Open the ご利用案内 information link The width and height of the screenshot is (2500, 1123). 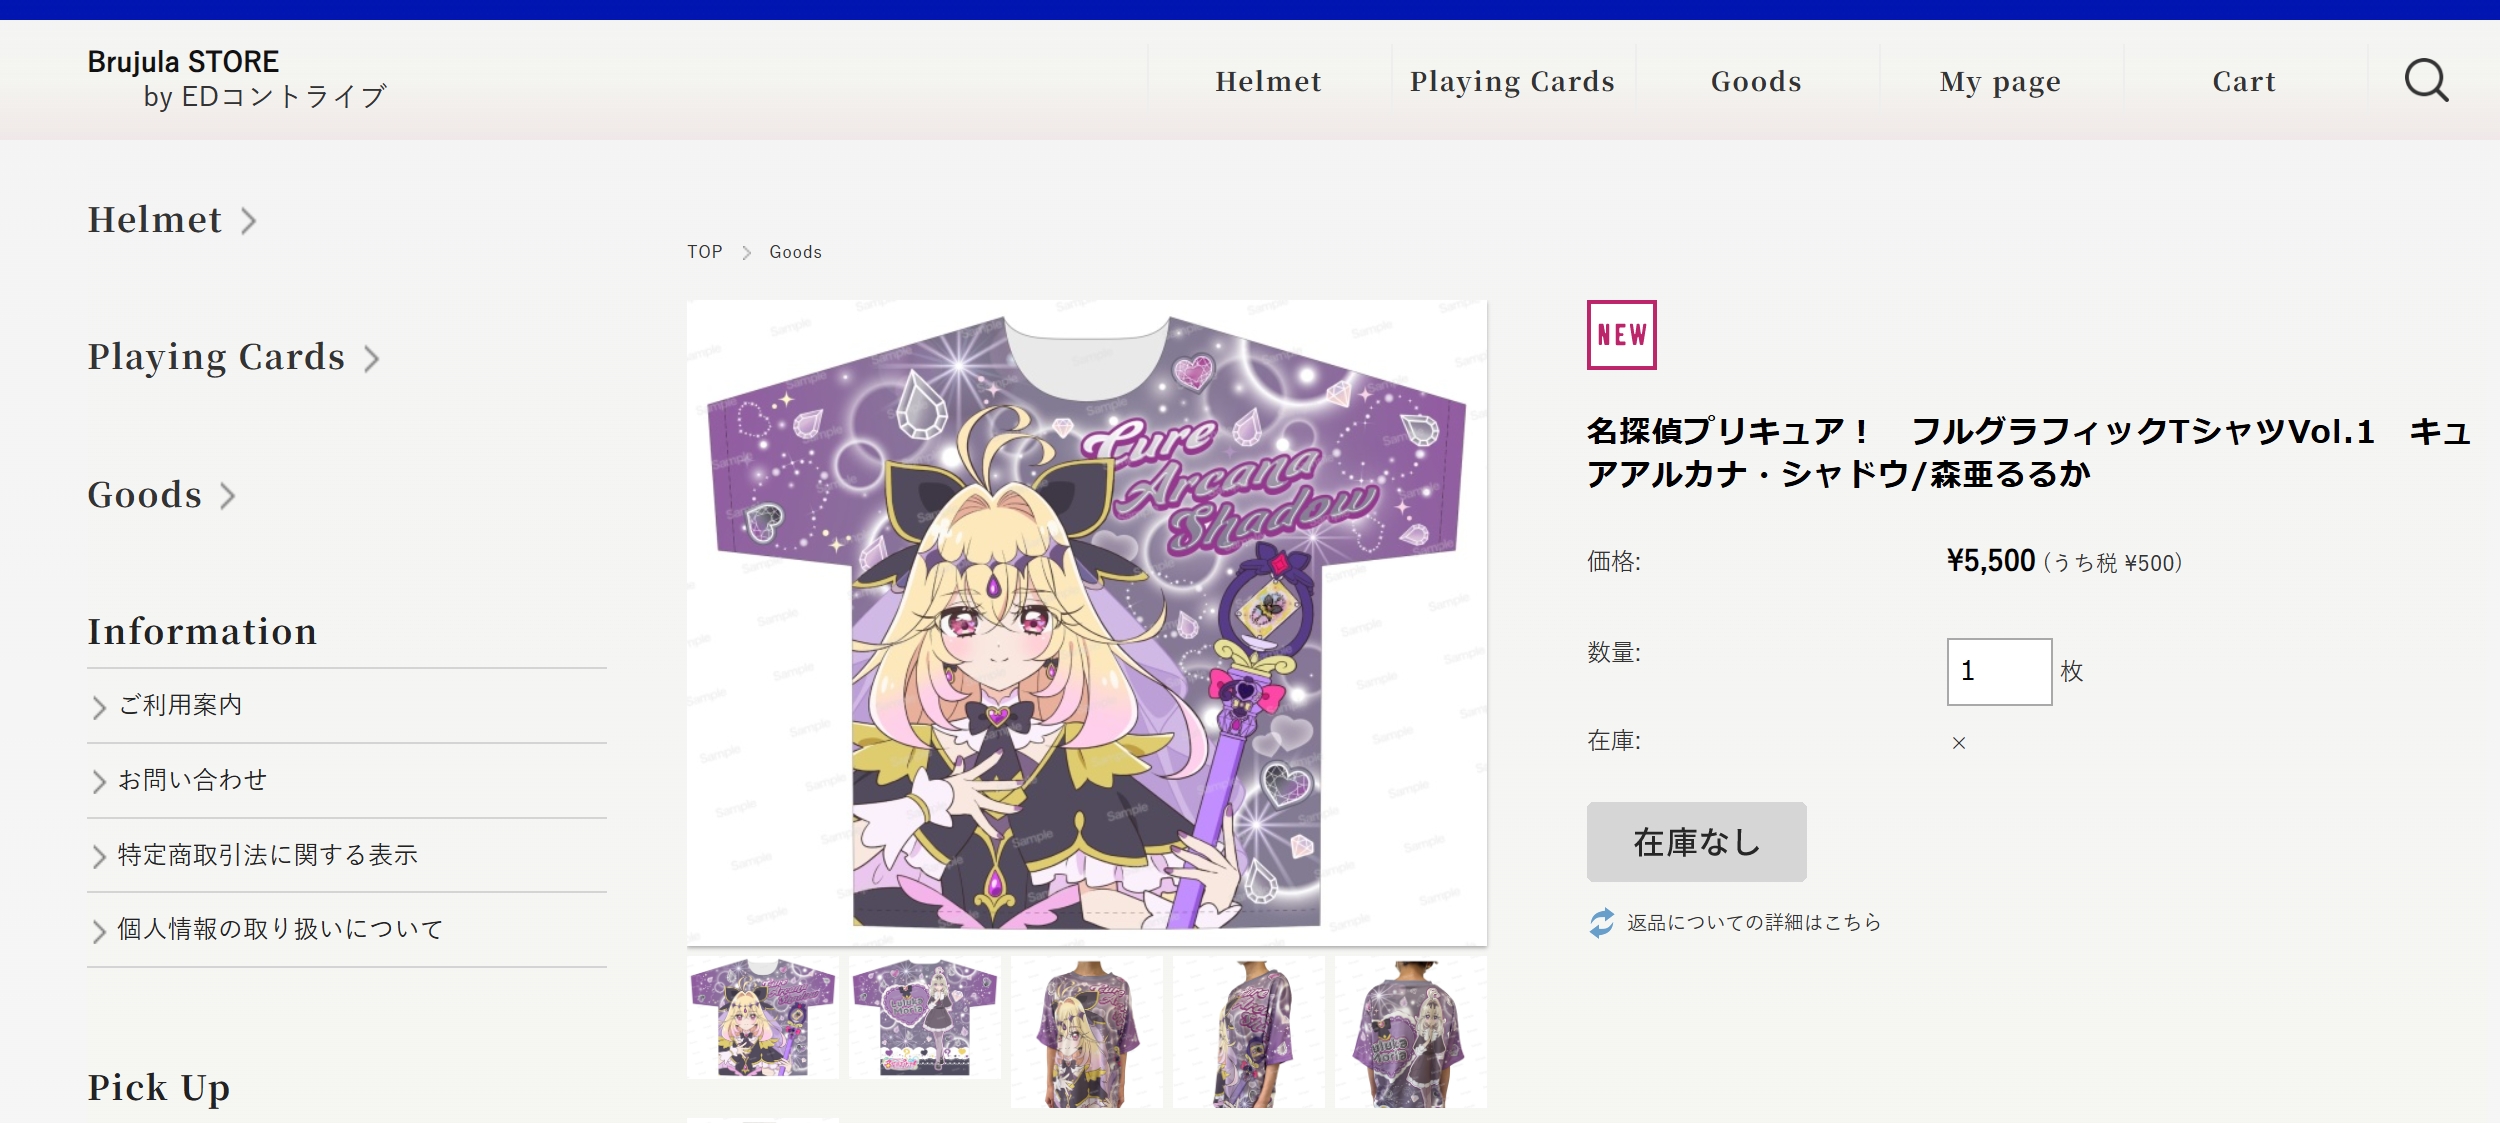(180, 705)
